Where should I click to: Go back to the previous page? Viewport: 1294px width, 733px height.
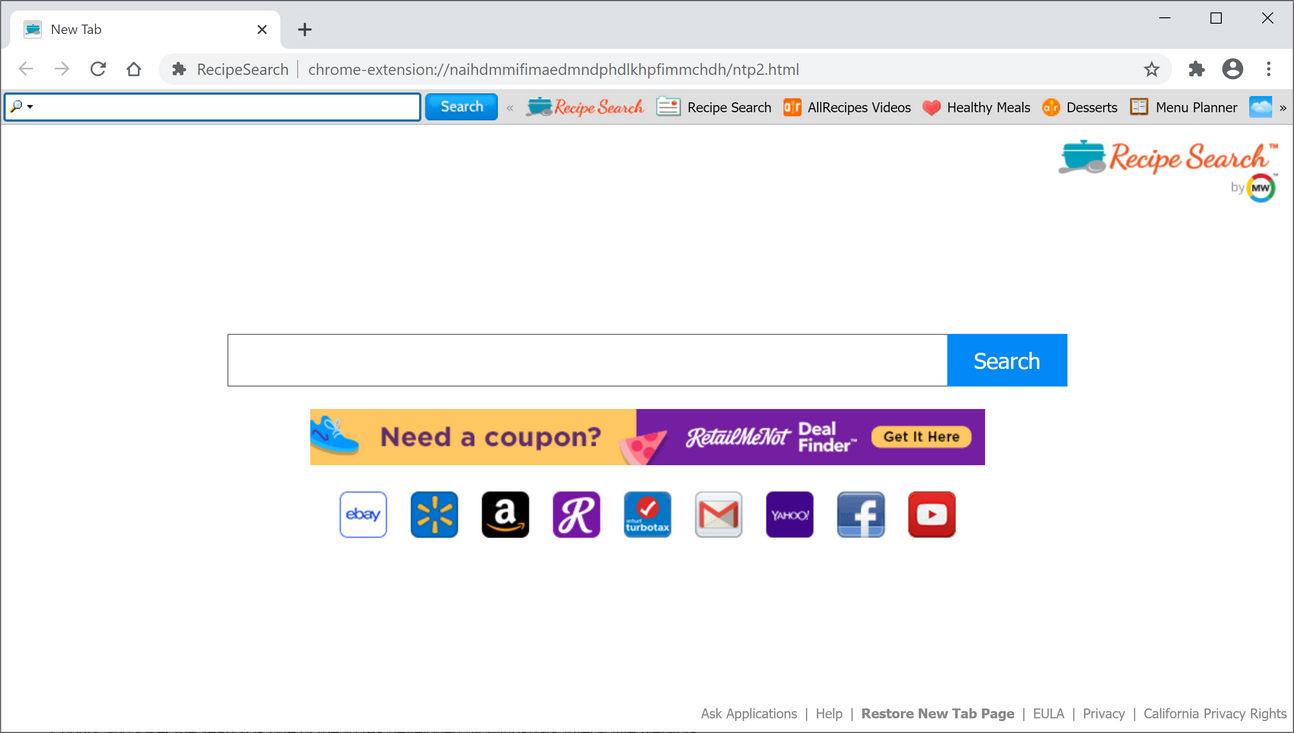tap(26, 69)
